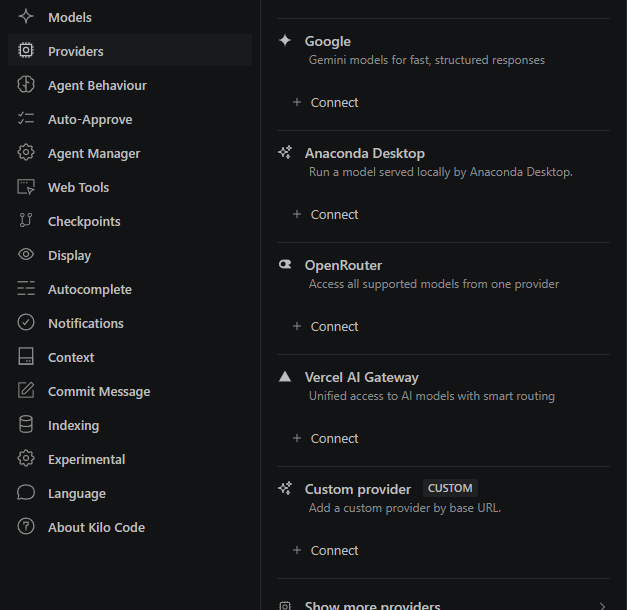Screen dimensions: 627x610
Task: Open Experimental settings
Action: click(130, 459)
